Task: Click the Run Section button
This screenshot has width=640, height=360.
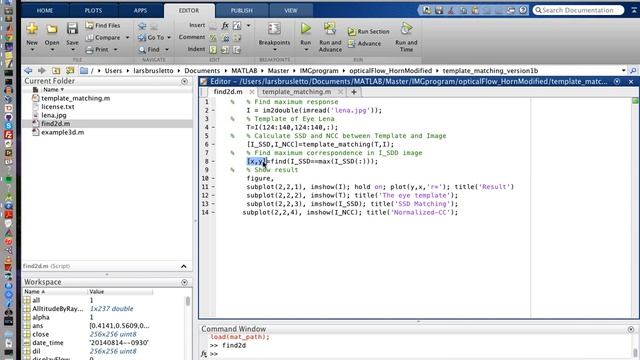Action: pyautogui.click(x=369, y=31)
